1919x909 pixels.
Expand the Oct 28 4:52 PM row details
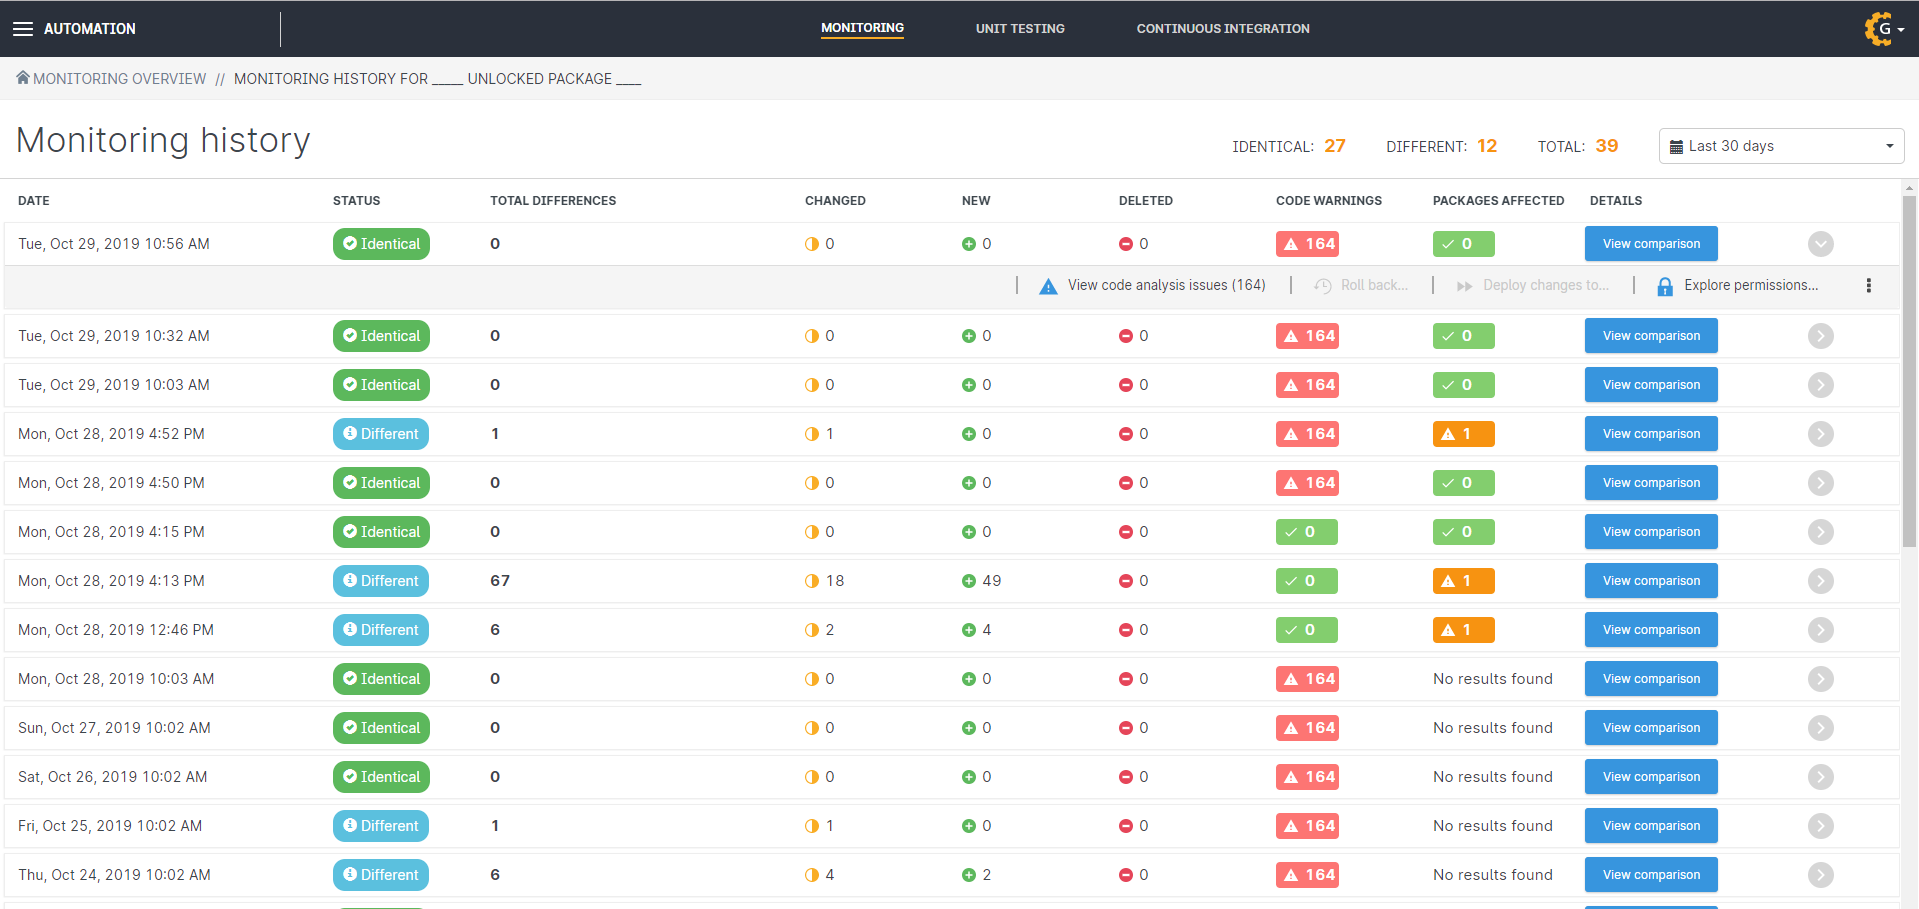point(1820,434)
